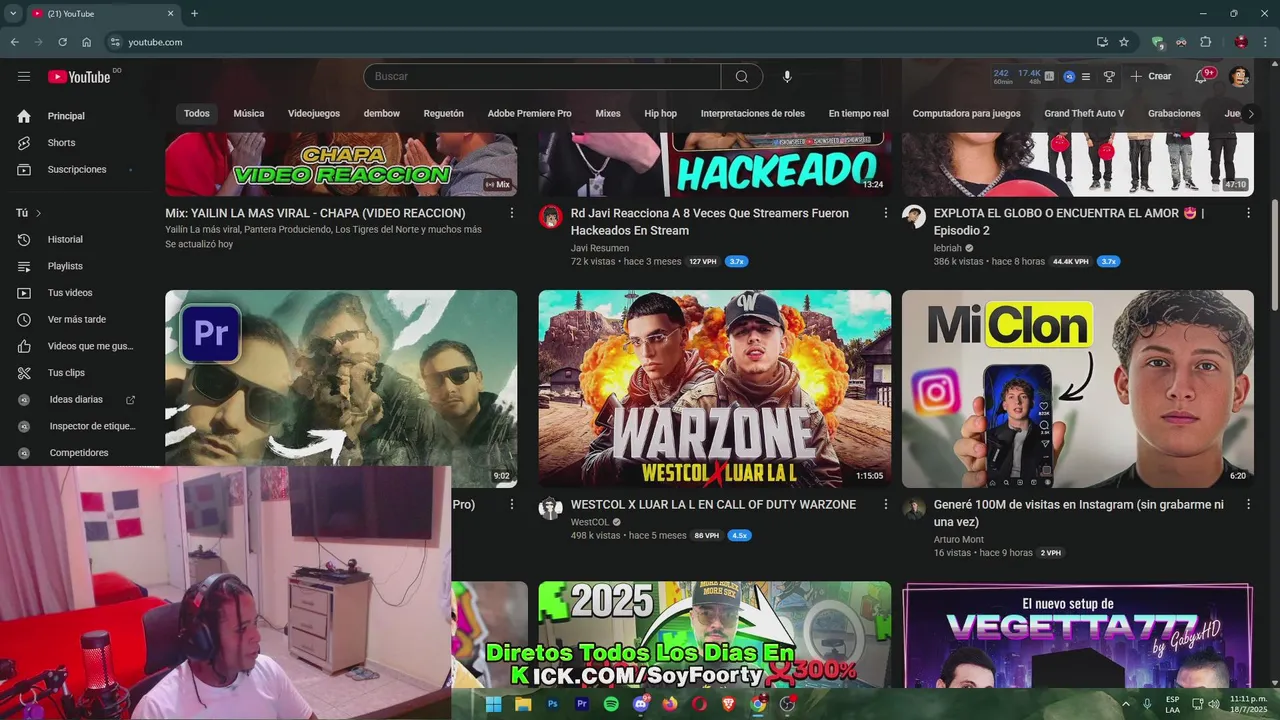Click the blue round extension icon in header
The height and width of the screenshot is (720, 1280).
pos(1069,76)
